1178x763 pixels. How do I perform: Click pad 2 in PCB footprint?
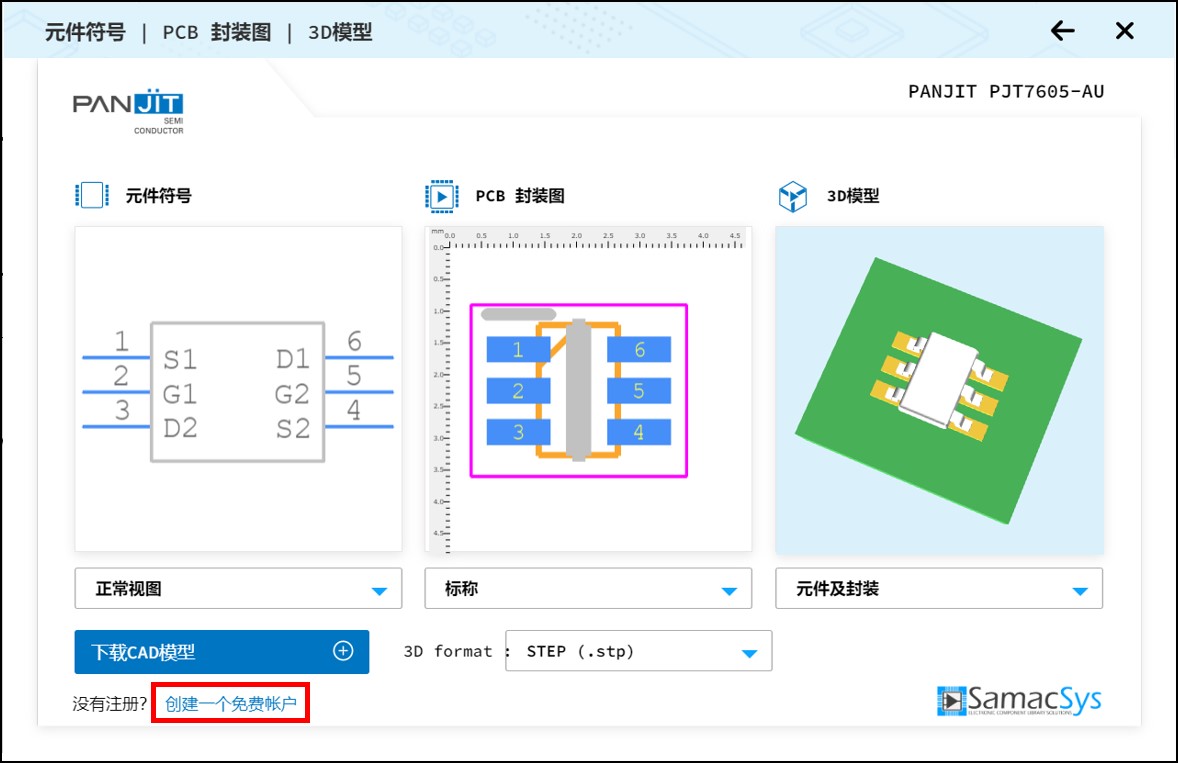(518, 391)
